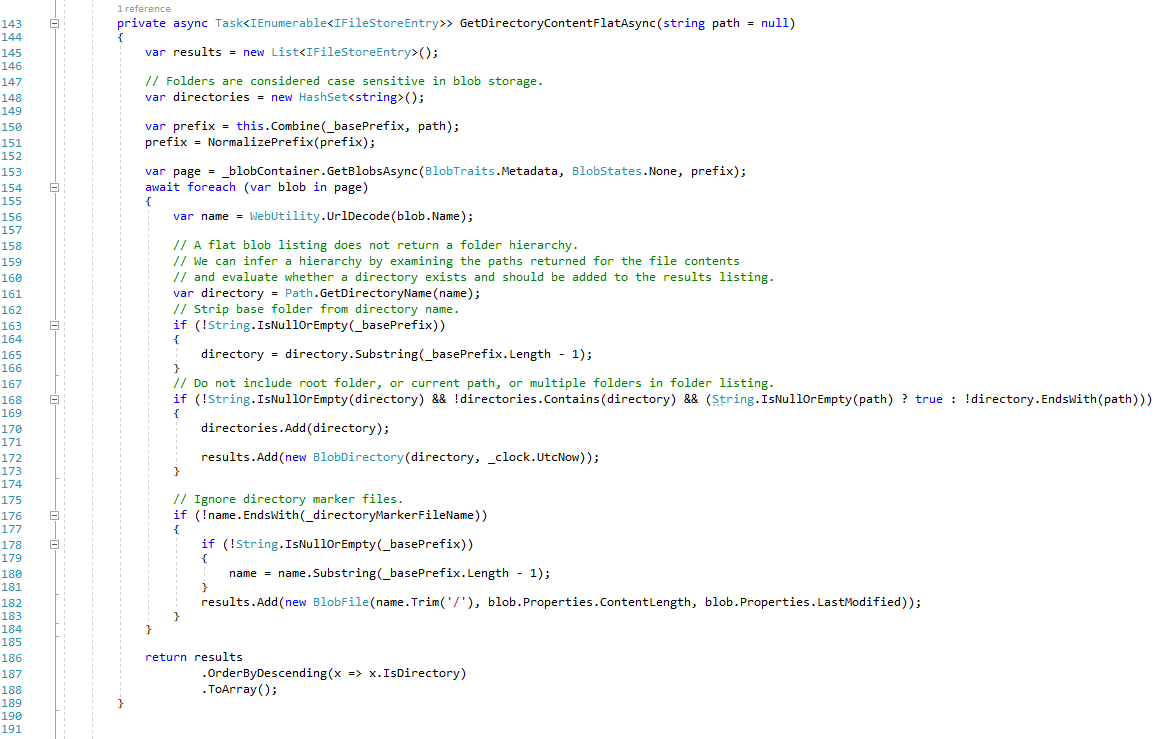1159x739 pixels.
Task: Click 'UrlDecode' on line 156
Action: point(358,217)
